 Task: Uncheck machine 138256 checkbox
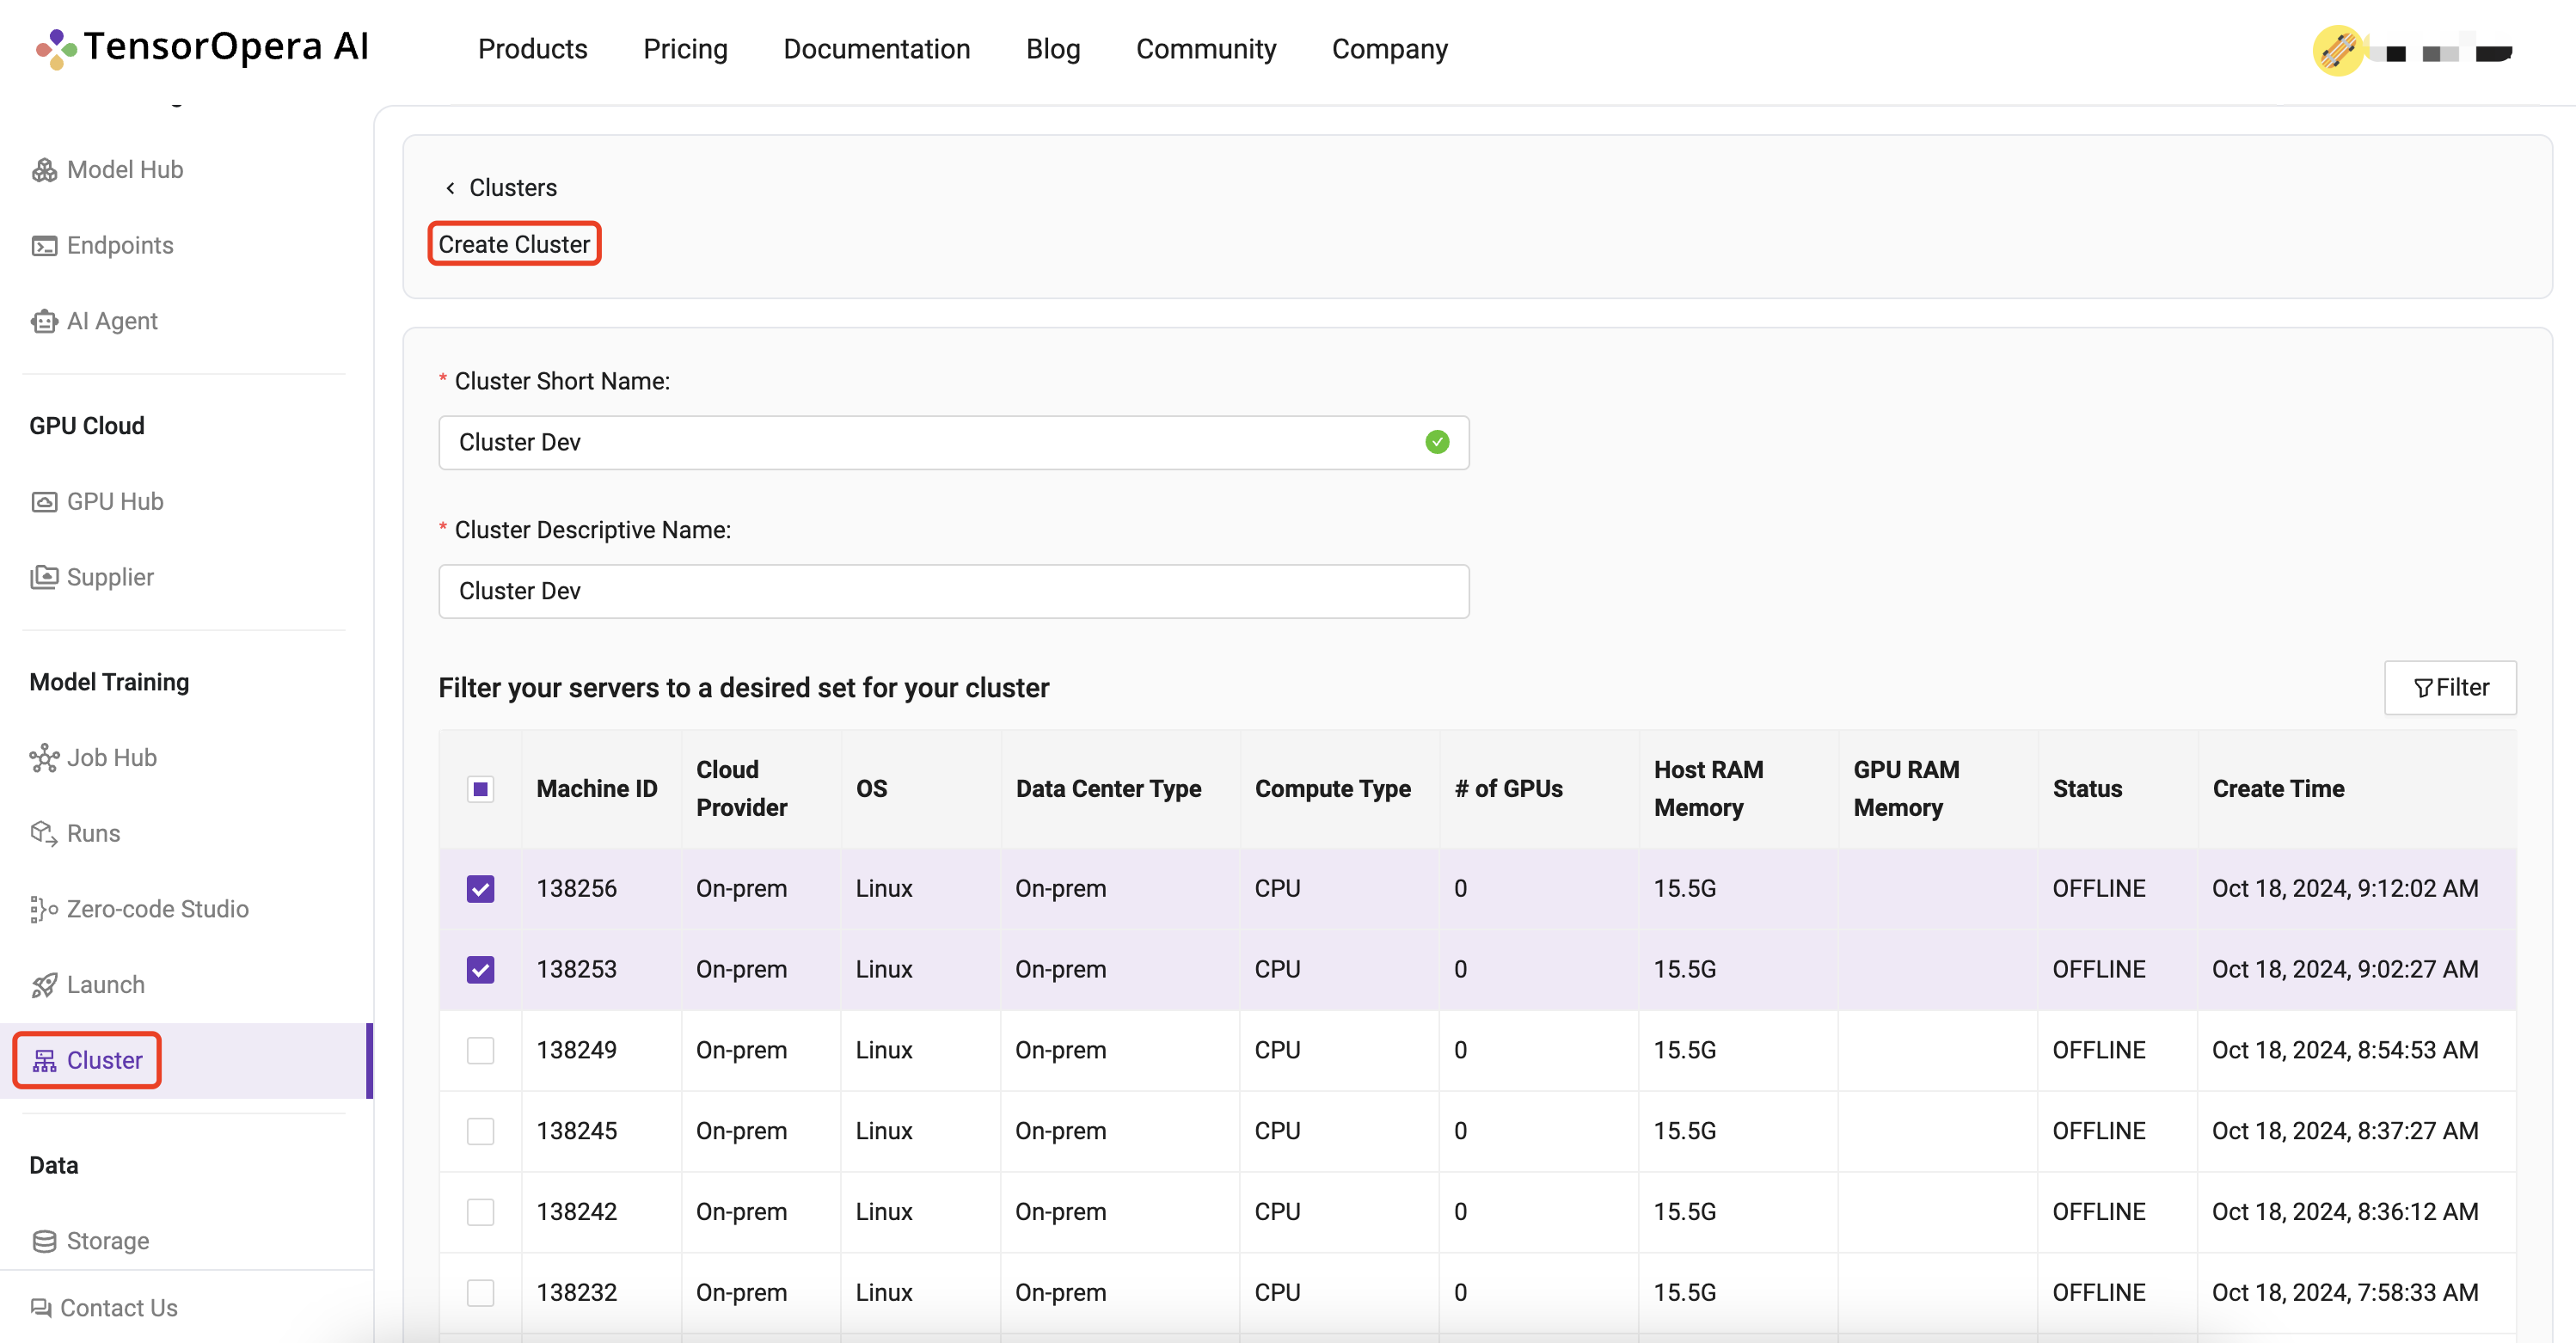pos(481,889)
